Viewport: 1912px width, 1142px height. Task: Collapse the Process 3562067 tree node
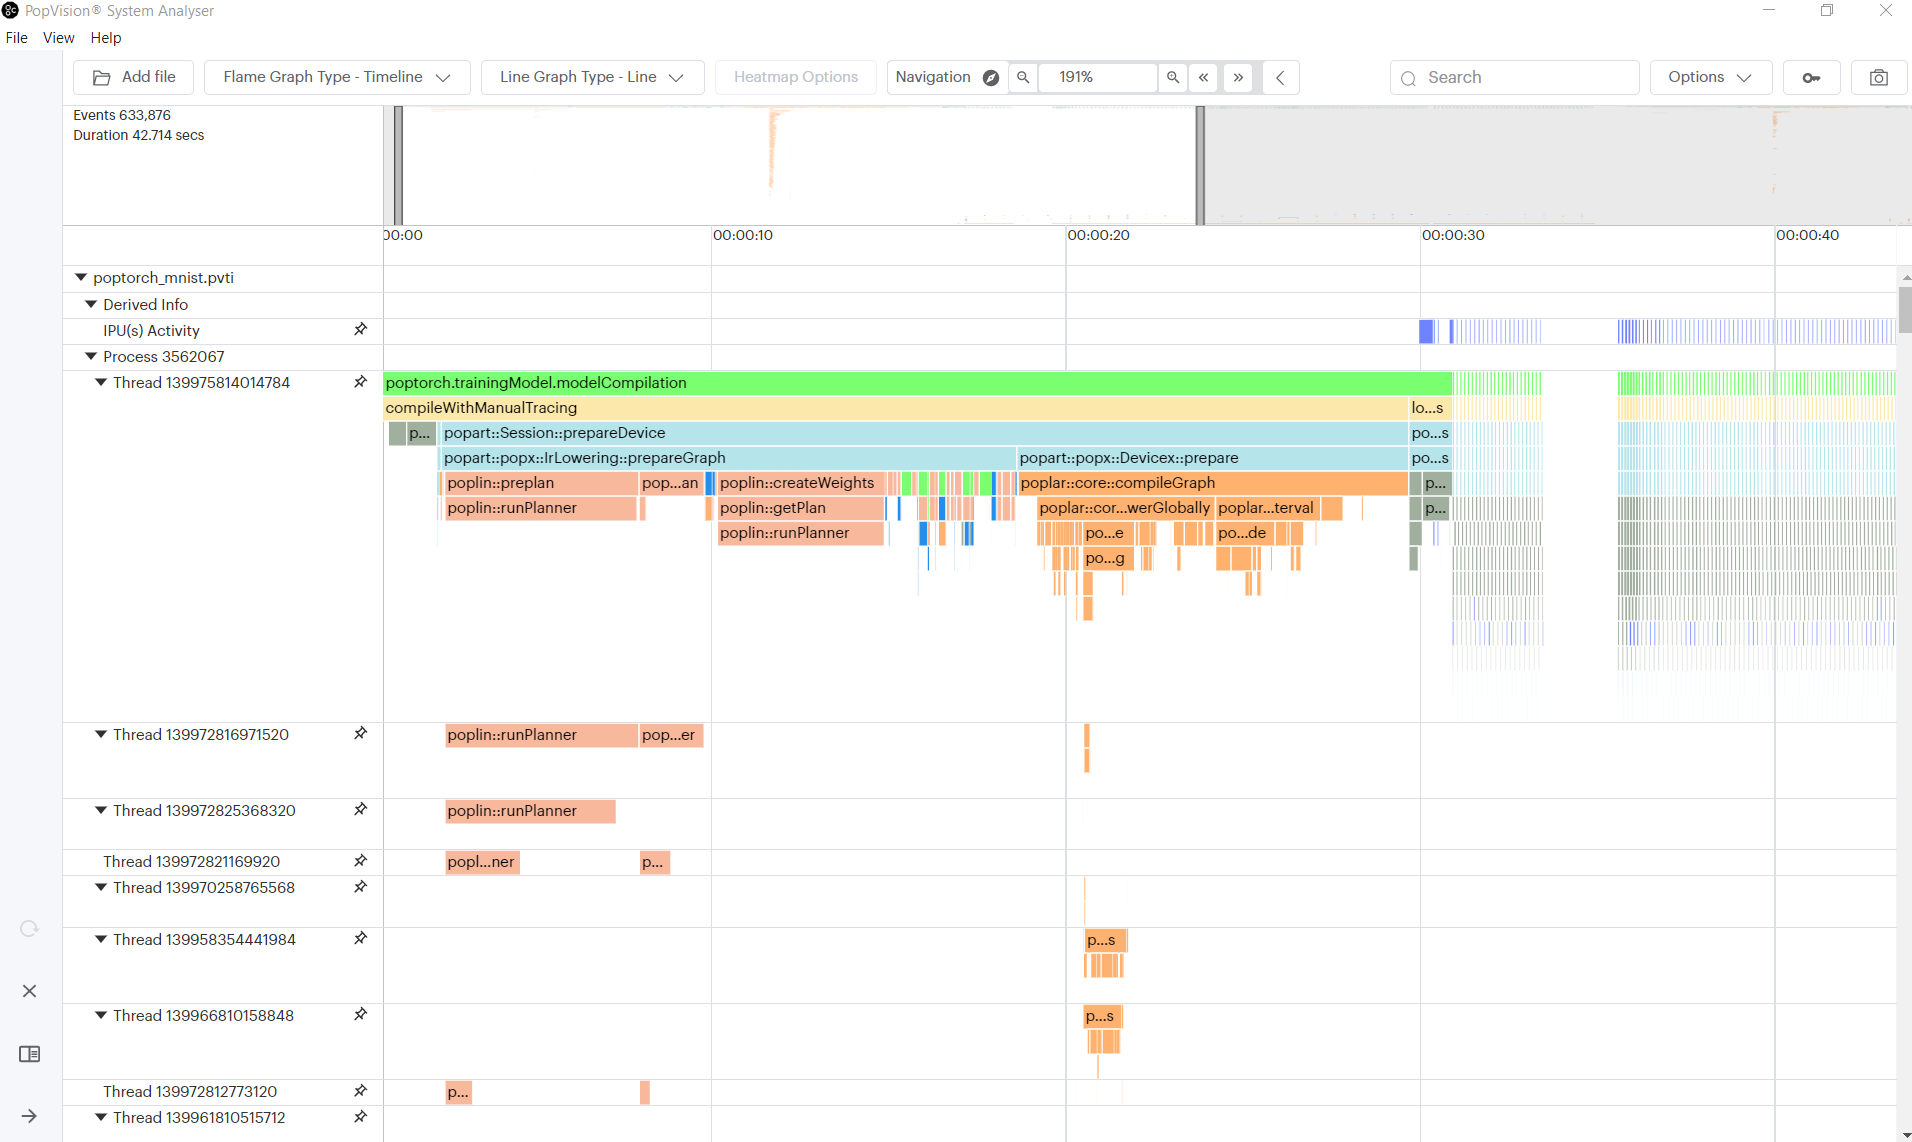click(x=91, y=356)
